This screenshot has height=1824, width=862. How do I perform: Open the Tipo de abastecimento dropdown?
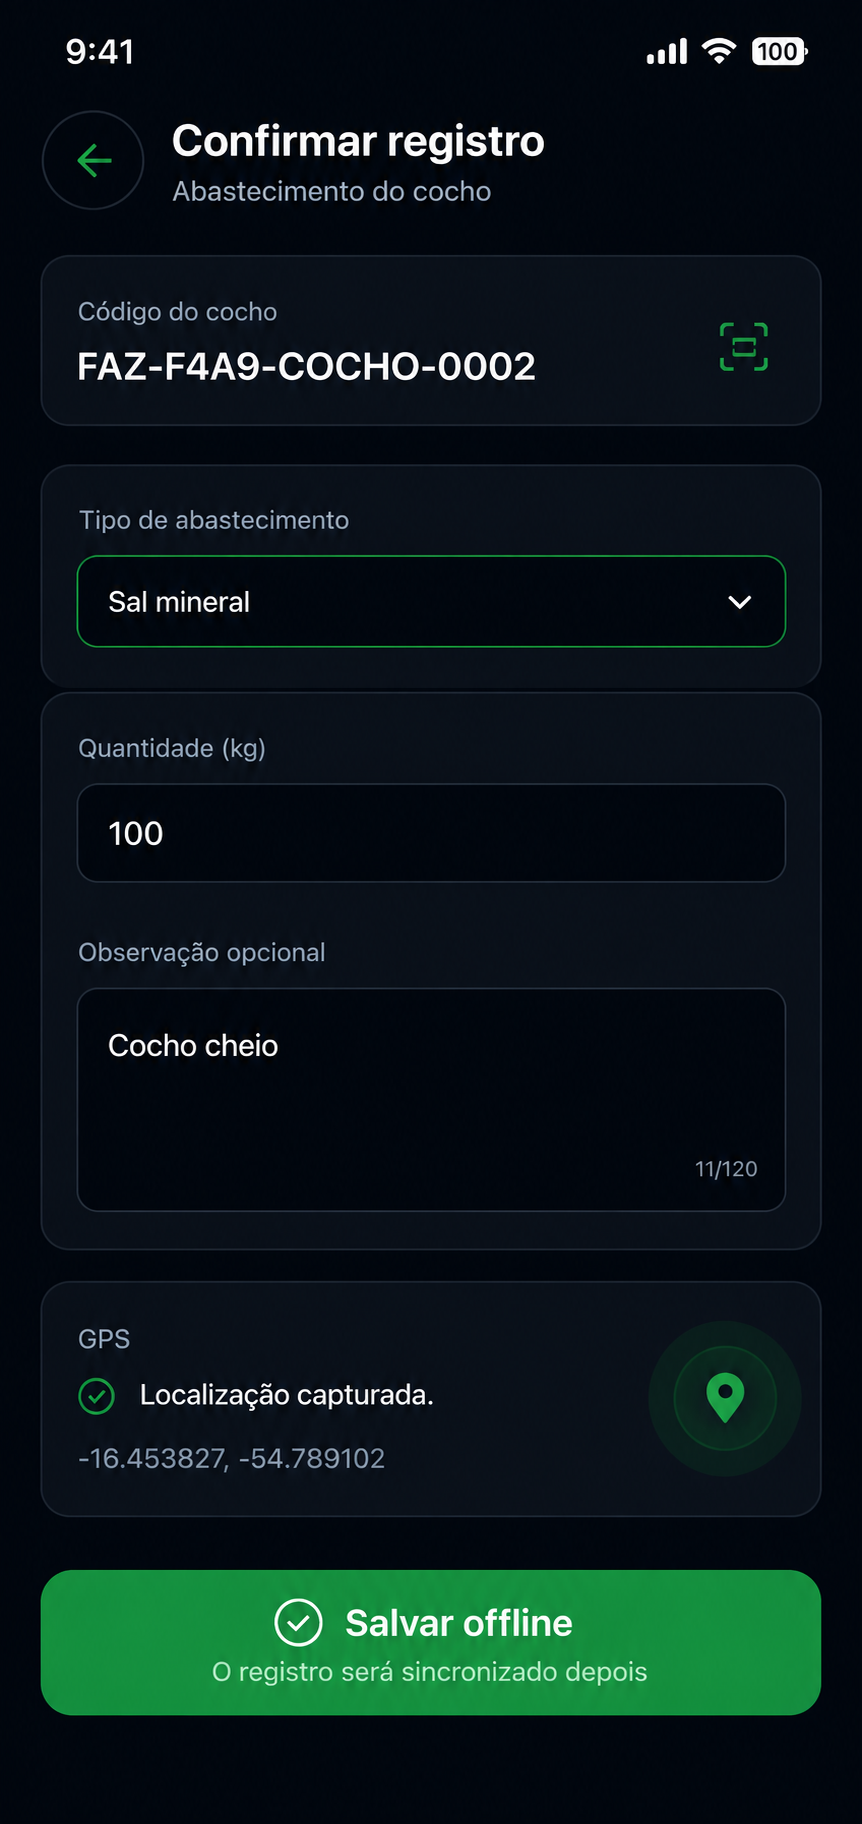pos(431,601)
